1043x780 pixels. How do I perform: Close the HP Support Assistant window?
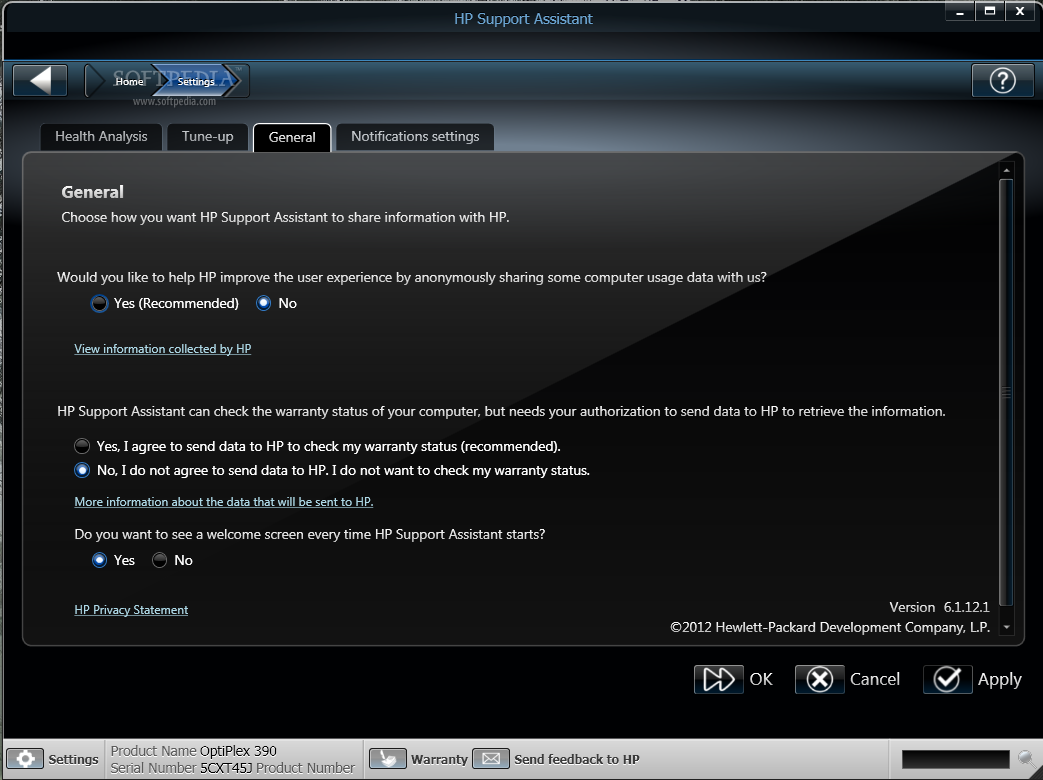pyautogui.click(x=1020, y=11)
